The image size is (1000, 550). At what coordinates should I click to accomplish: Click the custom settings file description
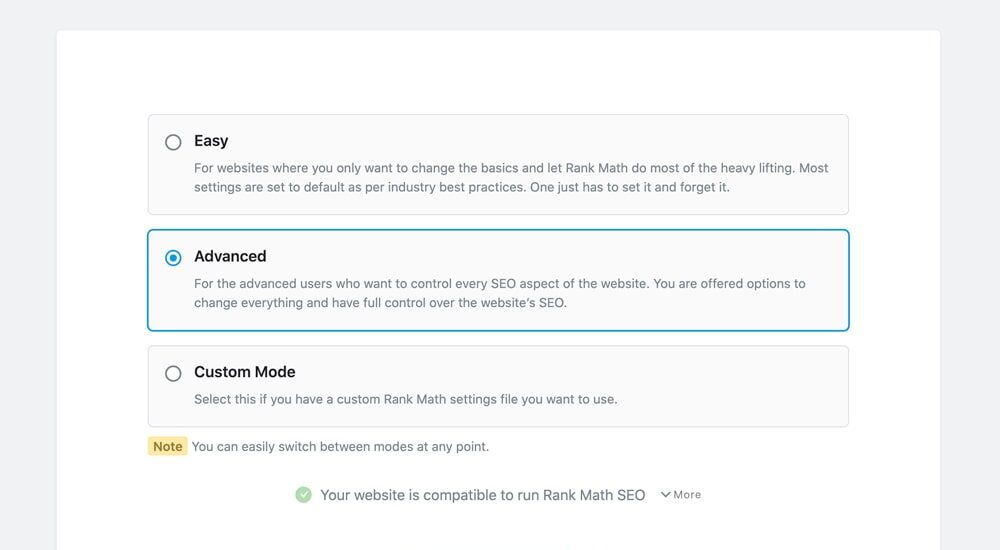click(406, 399)
